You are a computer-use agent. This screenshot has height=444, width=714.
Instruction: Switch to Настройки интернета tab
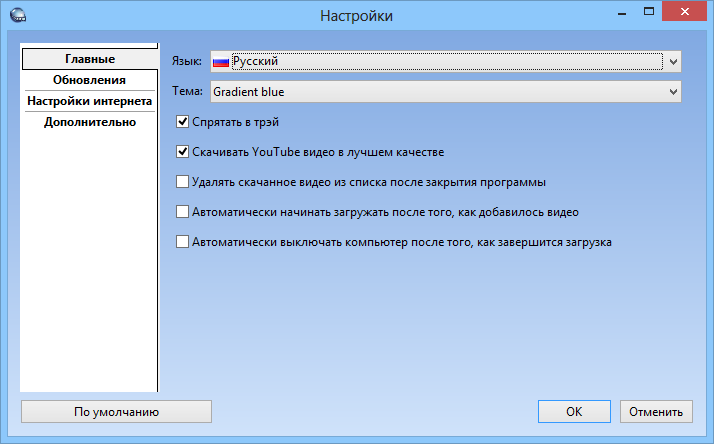coord(90,101)
